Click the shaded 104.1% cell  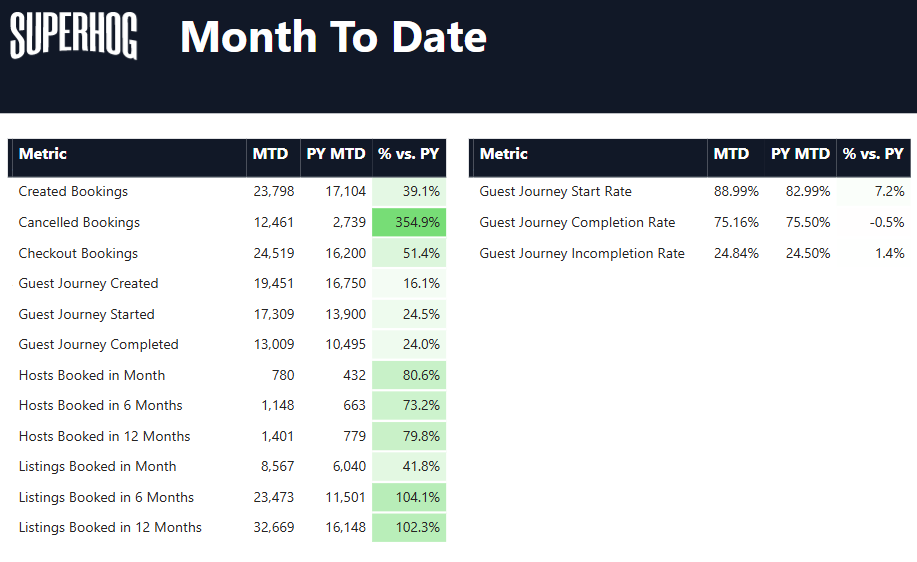tap(409, 498)
